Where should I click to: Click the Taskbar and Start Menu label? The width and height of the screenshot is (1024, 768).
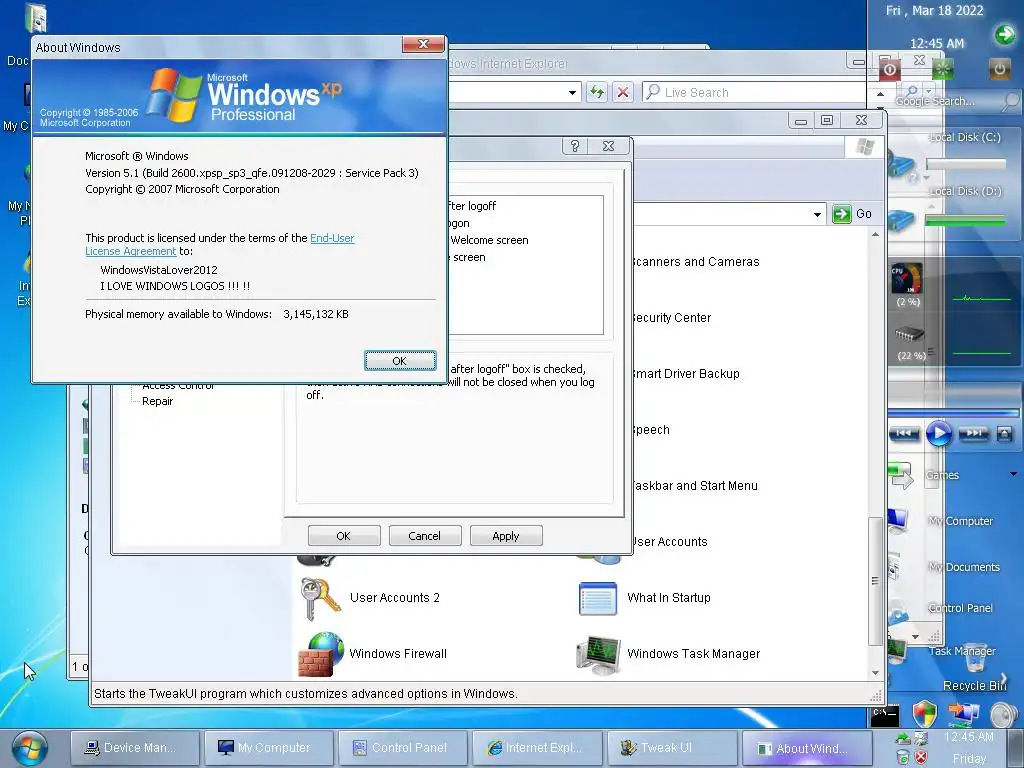(x=694, y=486)
